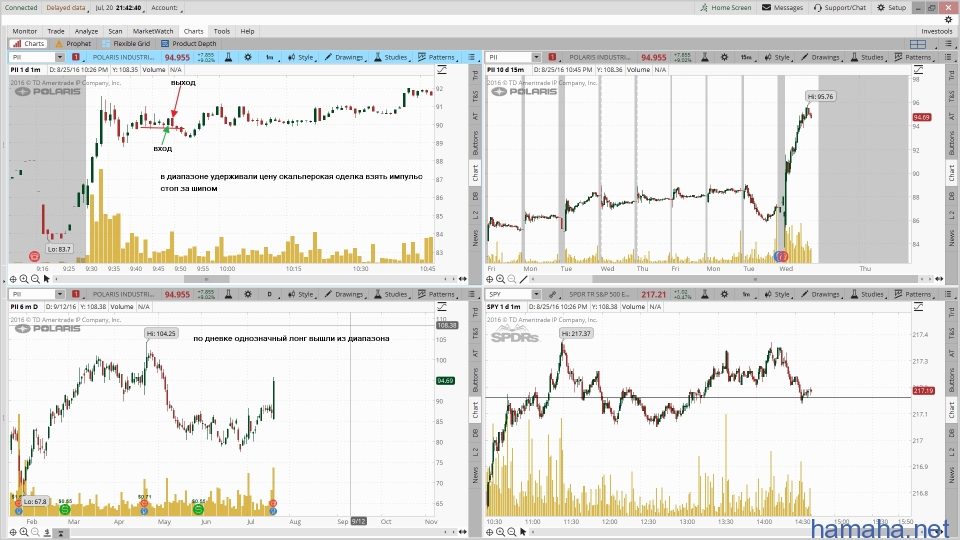Click red link number 1 in top-right chart
This screenshot has width=960, height=540.
click(552, 57)
